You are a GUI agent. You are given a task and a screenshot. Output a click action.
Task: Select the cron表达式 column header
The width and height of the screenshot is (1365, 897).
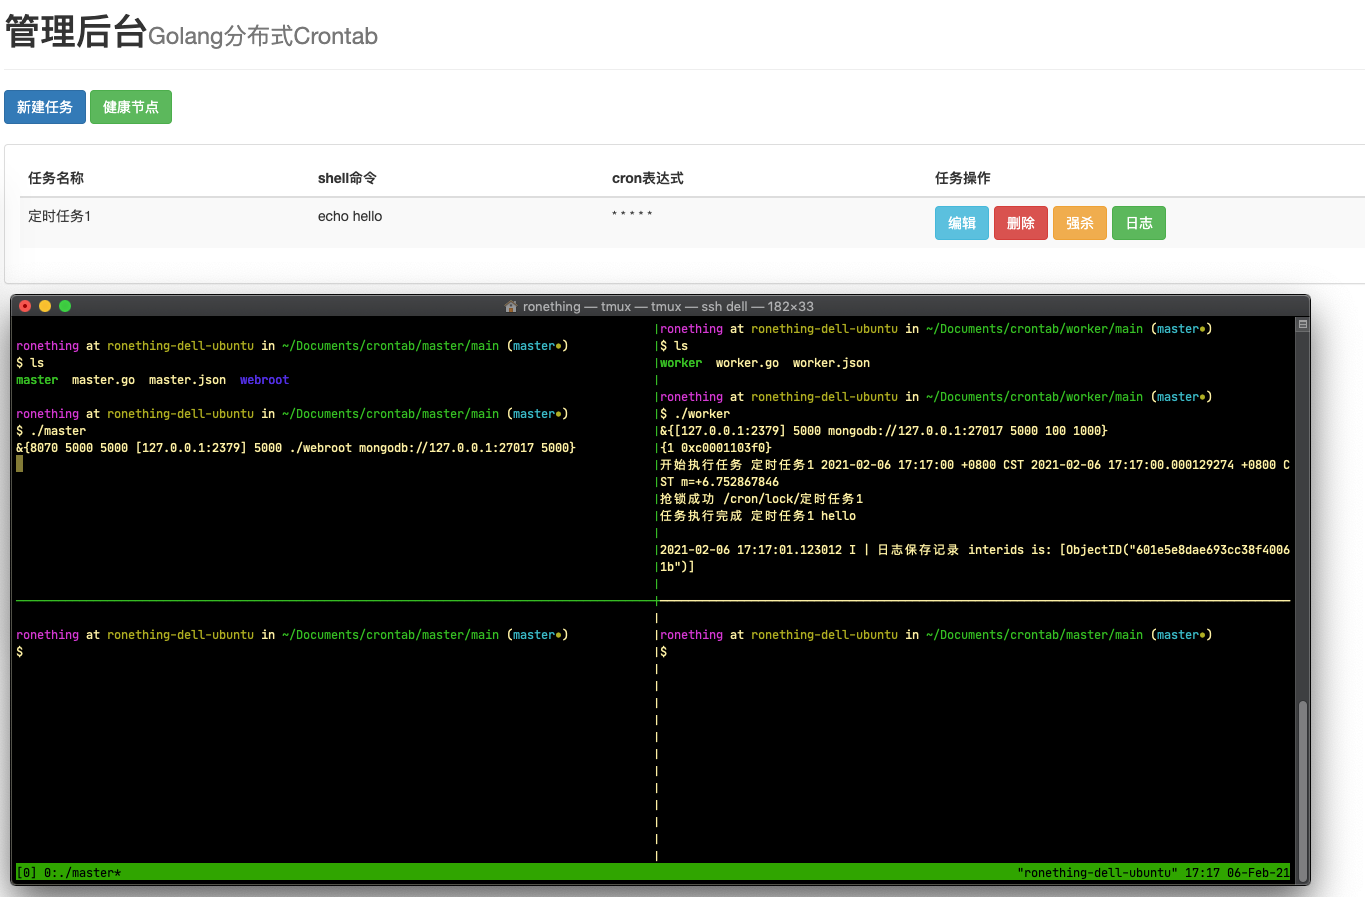coord(648,178)
